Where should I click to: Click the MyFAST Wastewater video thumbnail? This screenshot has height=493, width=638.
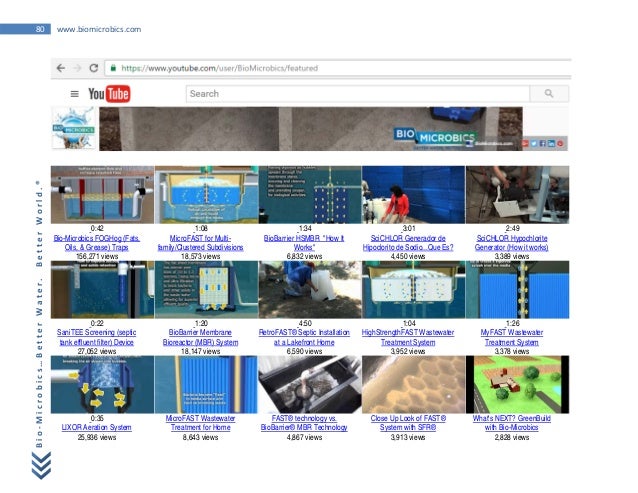[518, 290]
